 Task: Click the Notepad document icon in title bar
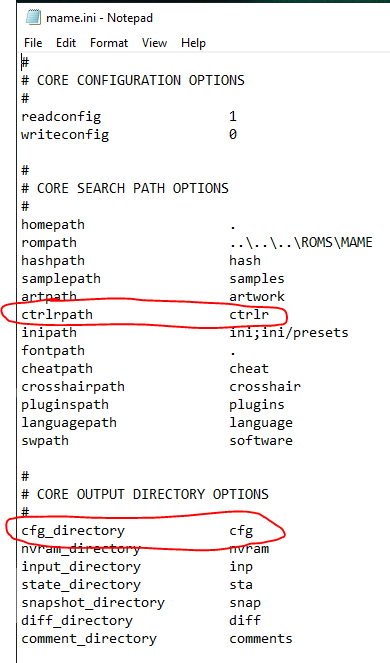click(33, 17)
